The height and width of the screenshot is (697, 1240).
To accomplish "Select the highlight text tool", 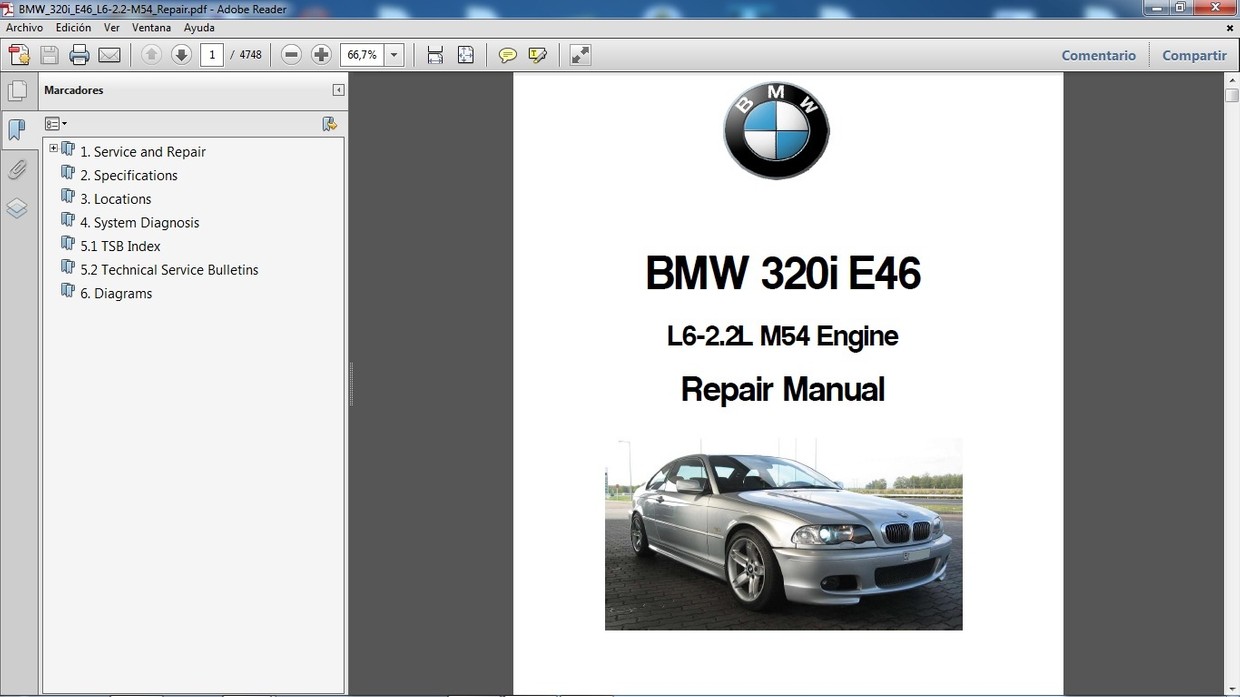I will pos(538,55).
